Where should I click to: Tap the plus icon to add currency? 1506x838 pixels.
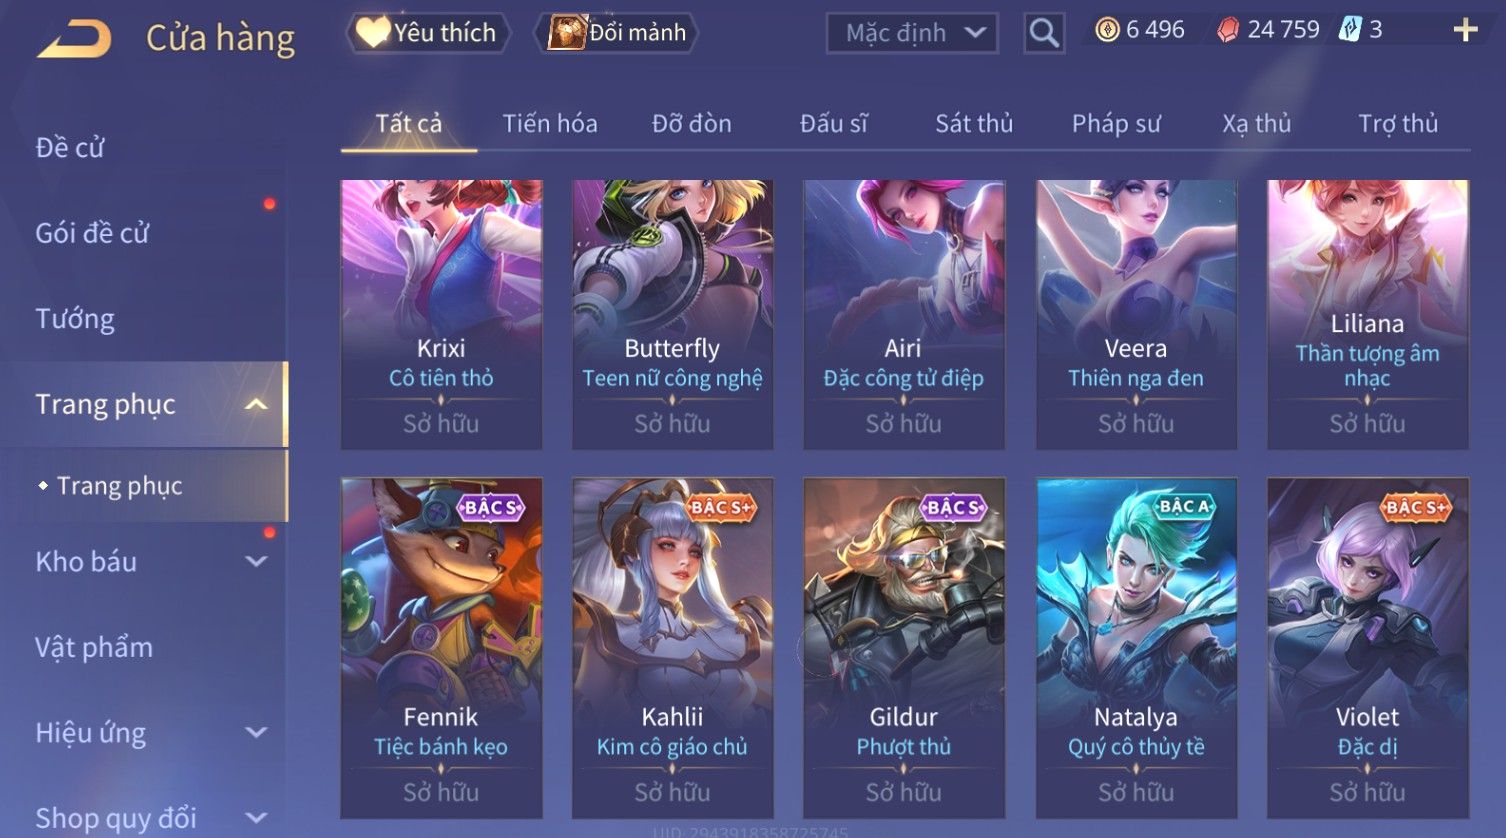1465,30
